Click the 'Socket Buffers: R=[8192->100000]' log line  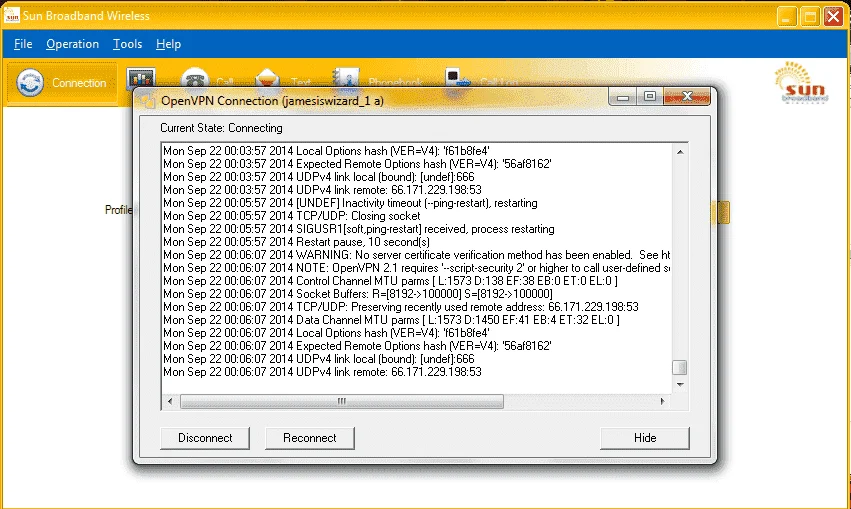pos(358,294)
